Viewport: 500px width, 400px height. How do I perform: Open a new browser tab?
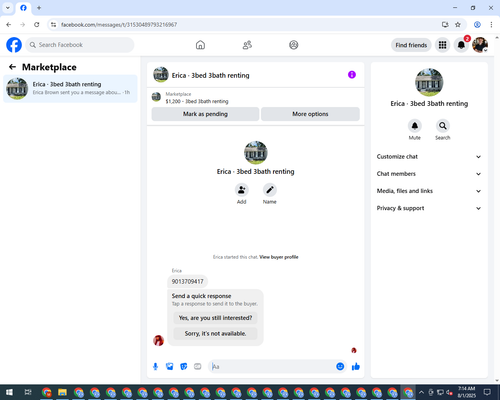coord(39,8)
